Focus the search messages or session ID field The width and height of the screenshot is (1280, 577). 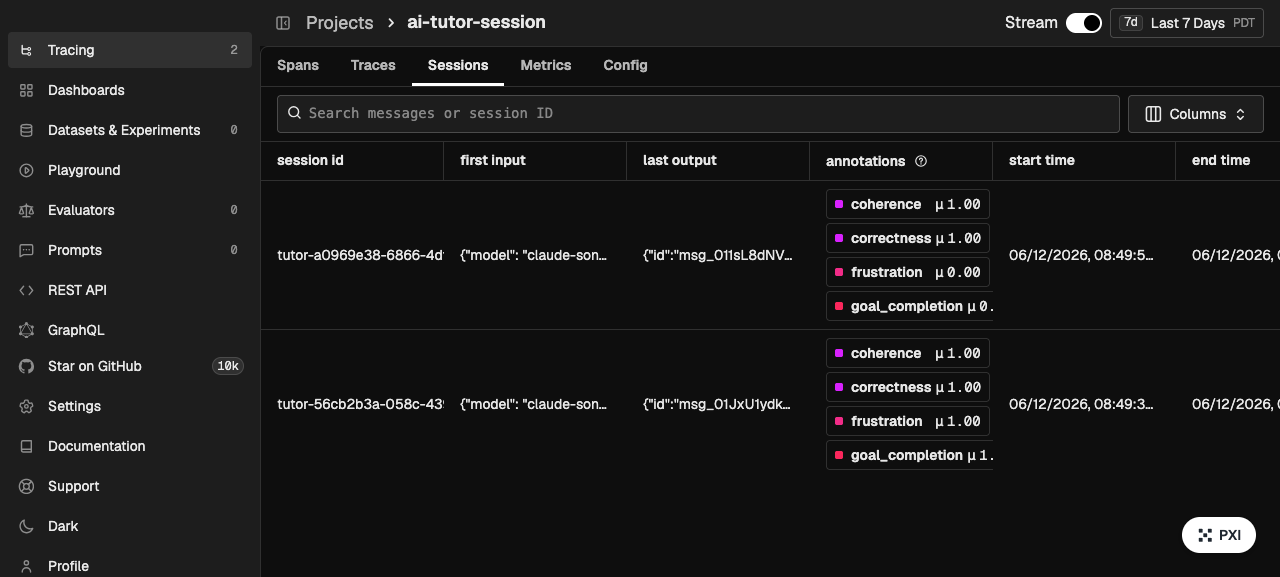[x=698, y=114]
